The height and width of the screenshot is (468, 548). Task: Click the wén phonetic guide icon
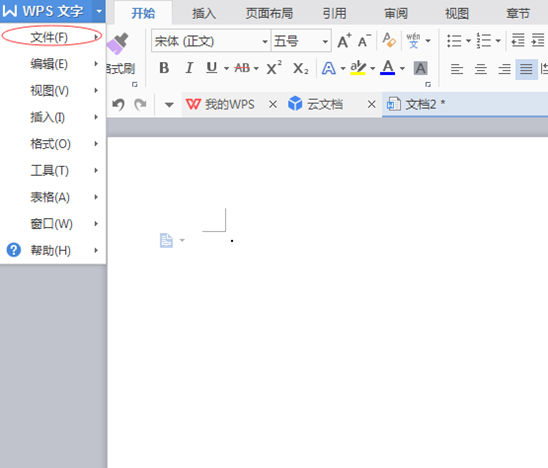click(413, 41)
